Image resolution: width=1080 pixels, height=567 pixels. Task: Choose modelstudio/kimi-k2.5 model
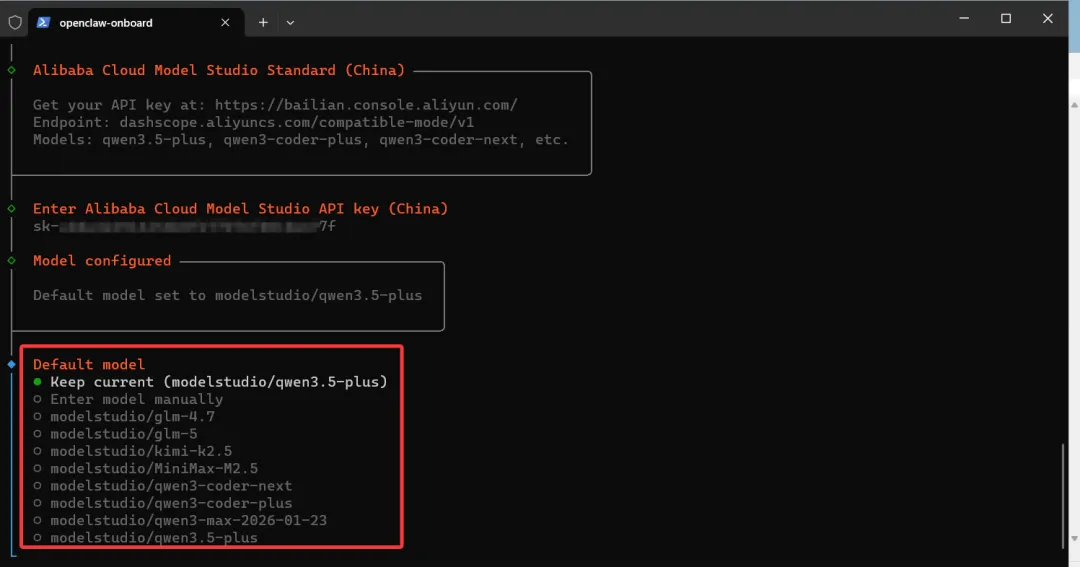click(132, 451)
